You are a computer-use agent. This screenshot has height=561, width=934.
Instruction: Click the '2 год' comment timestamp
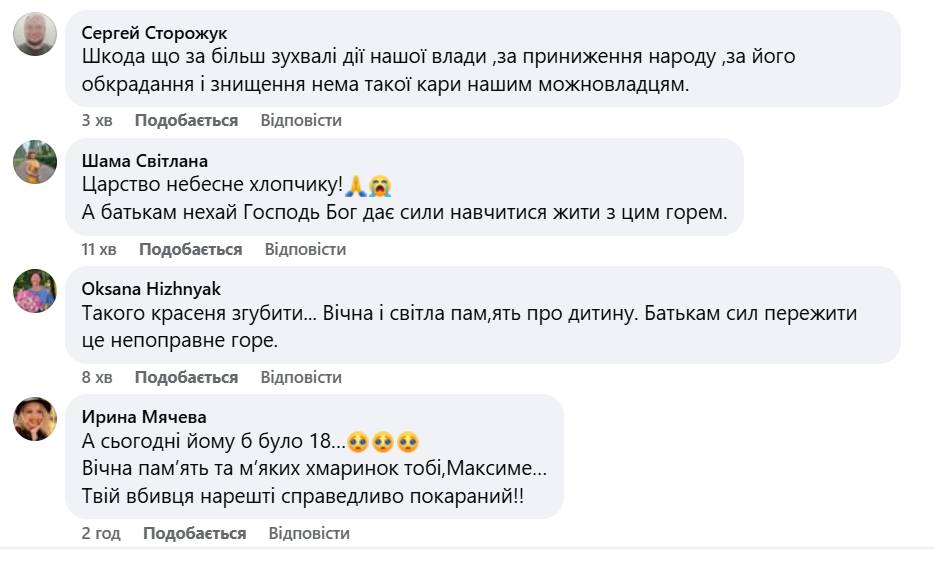click(x=101, y=533)
